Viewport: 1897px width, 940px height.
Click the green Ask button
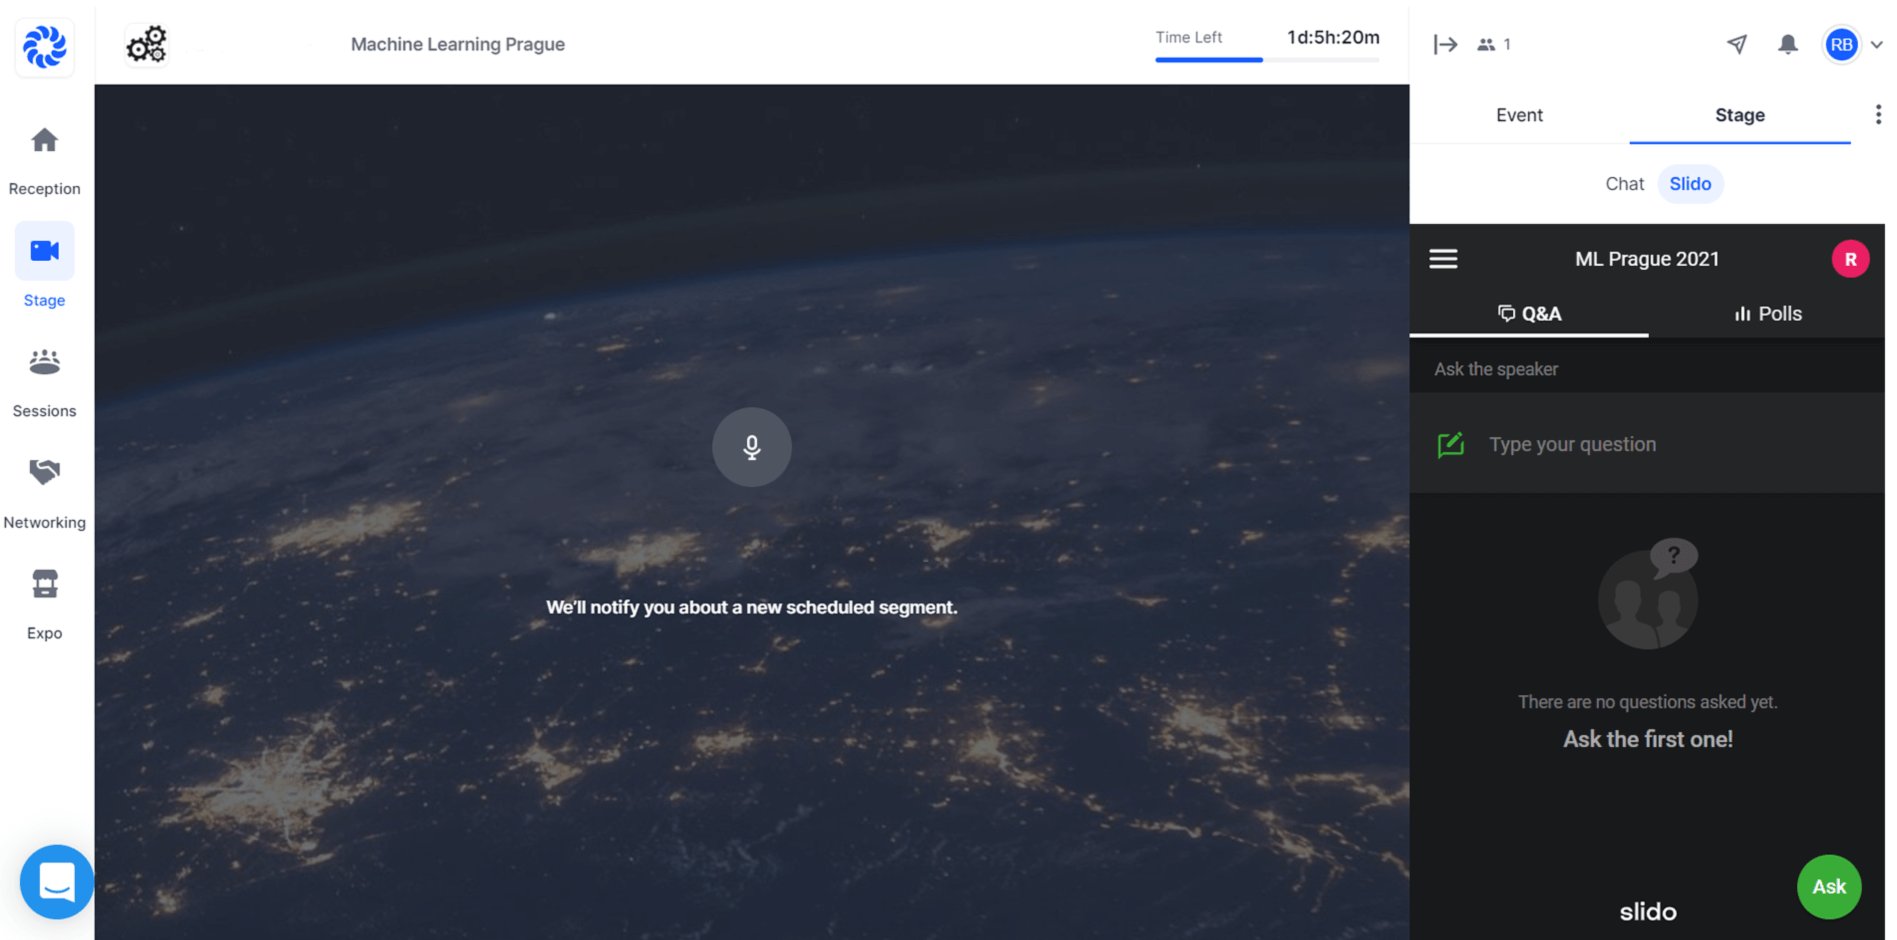(1829, 887)
